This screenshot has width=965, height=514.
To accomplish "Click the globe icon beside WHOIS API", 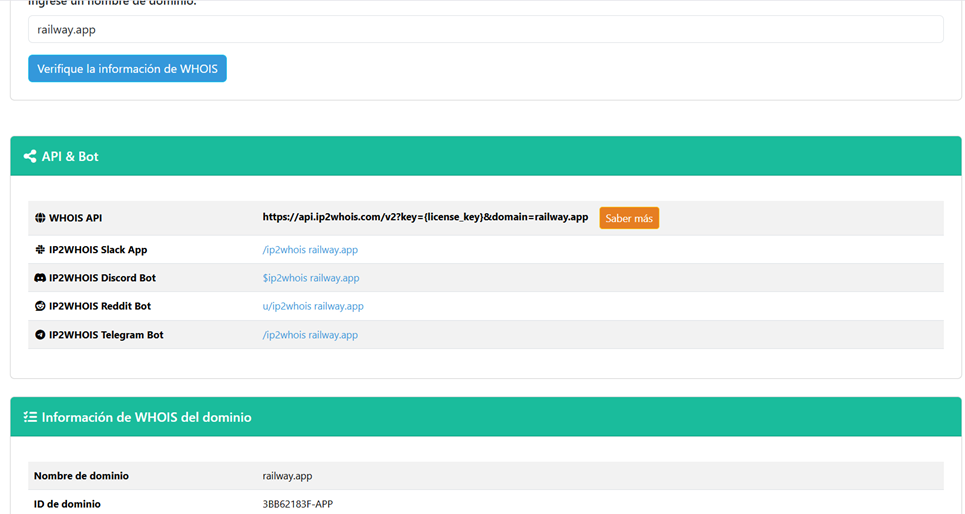I will pos(40,218).
